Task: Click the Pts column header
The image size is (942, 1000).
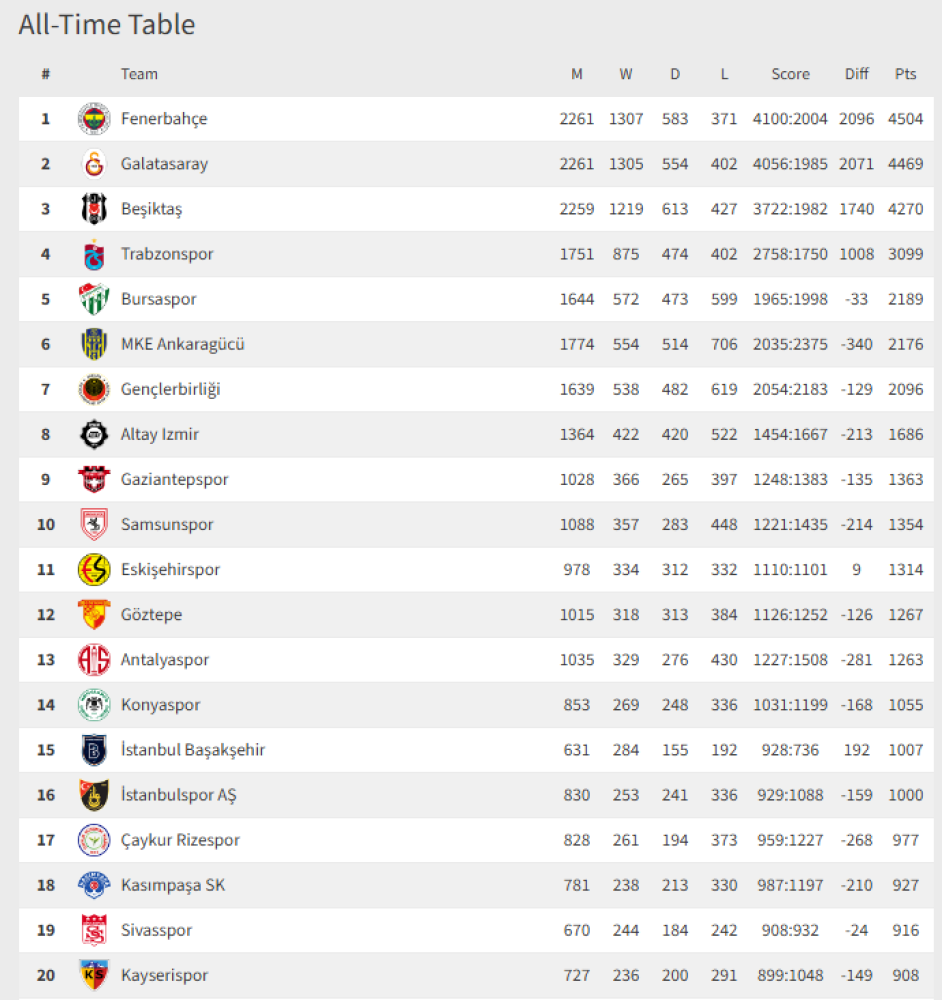Action: click(x=905, y=74)
